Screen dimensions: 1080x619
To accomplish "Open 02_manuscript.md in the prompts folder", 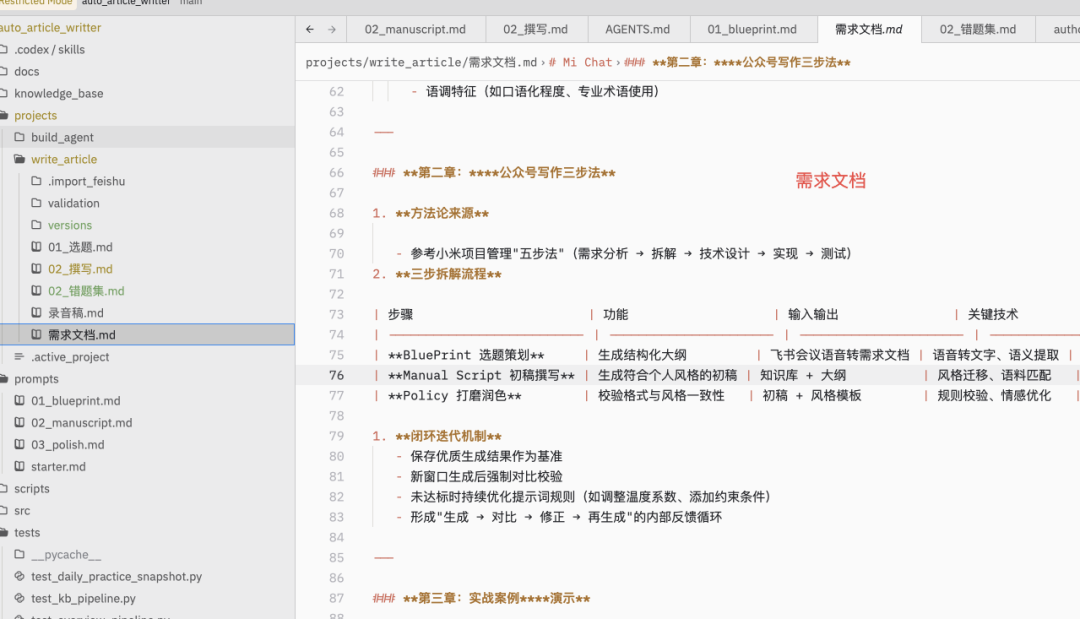I will click(x=81, y=422).
